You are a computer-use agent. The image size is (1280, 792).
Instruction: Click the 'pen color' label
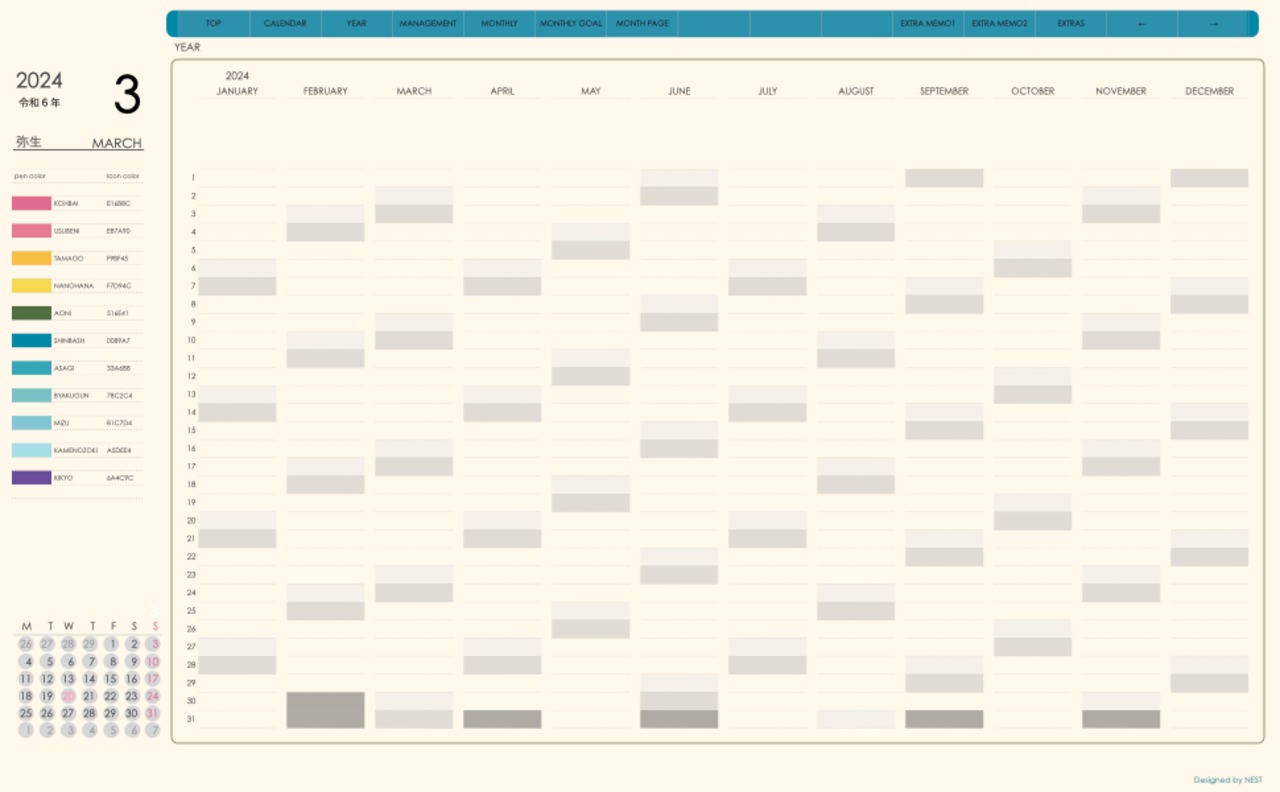pos(30,176)
